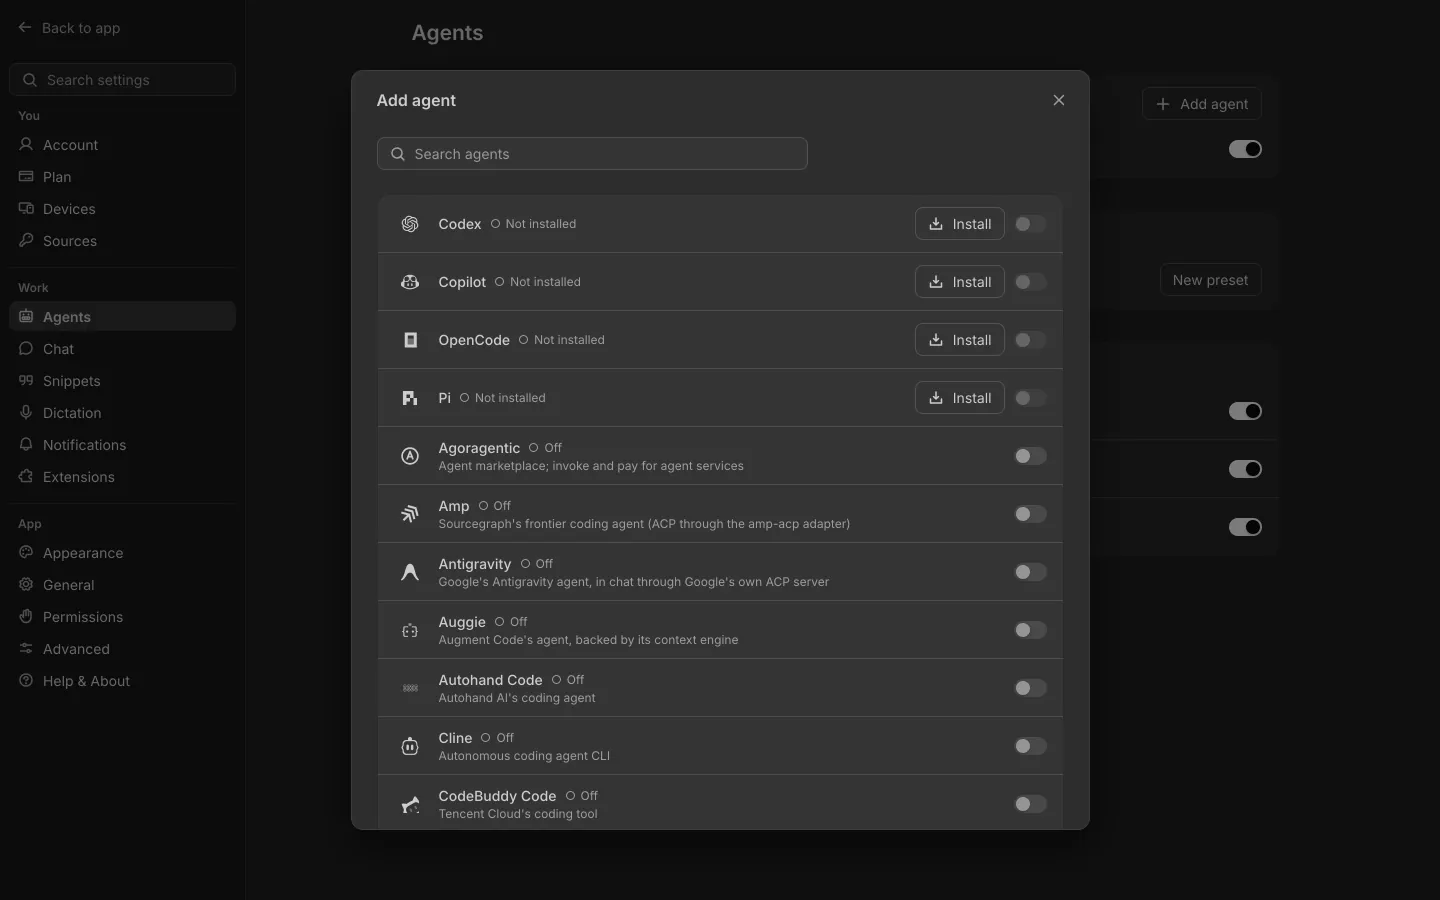Enable the Auggie agent
The image size is (1440, 900).
(x=1030, y=630)
